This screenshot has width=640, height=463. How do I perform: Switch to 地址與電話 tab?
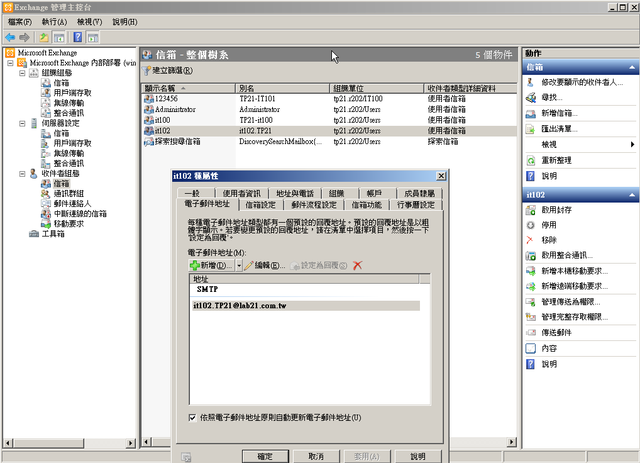(x=295, y=194)
